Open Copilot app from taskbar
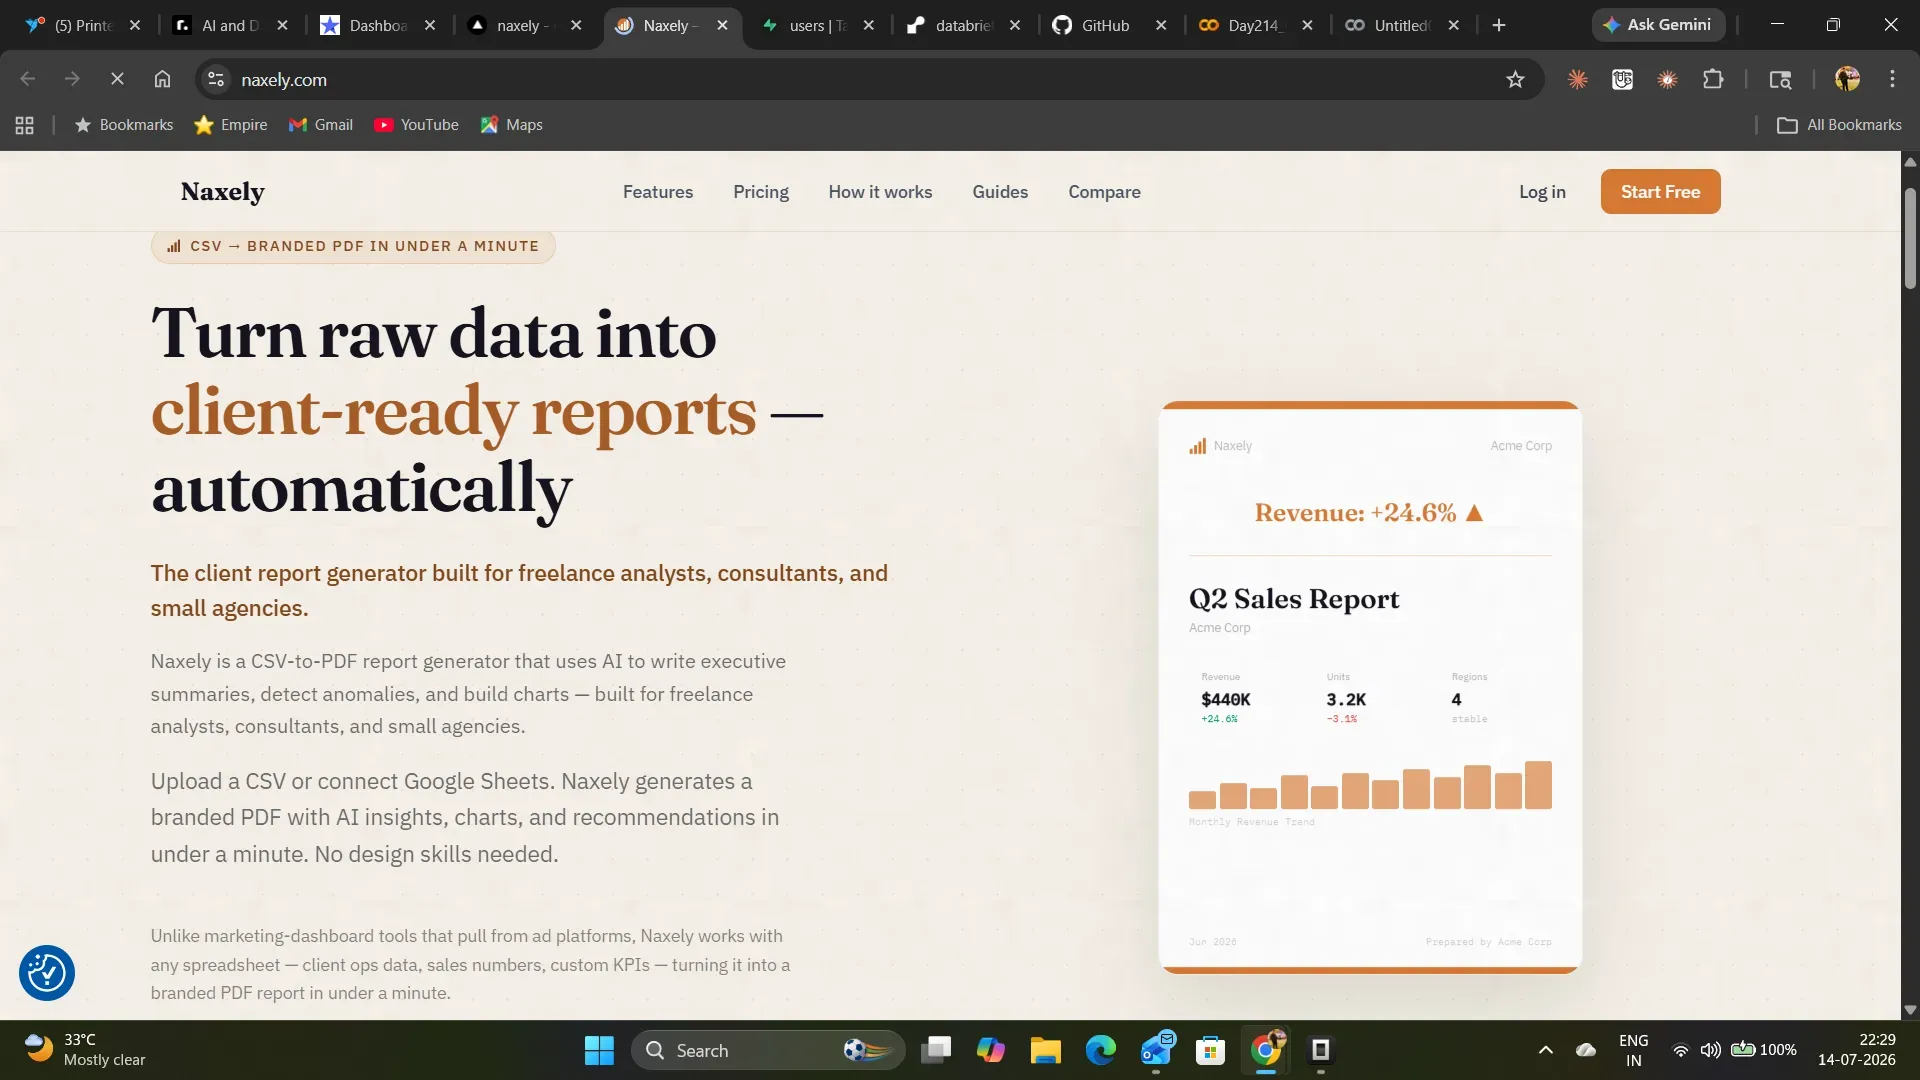Viewport: 1920px width, 1080px height. click(991, 1050)
